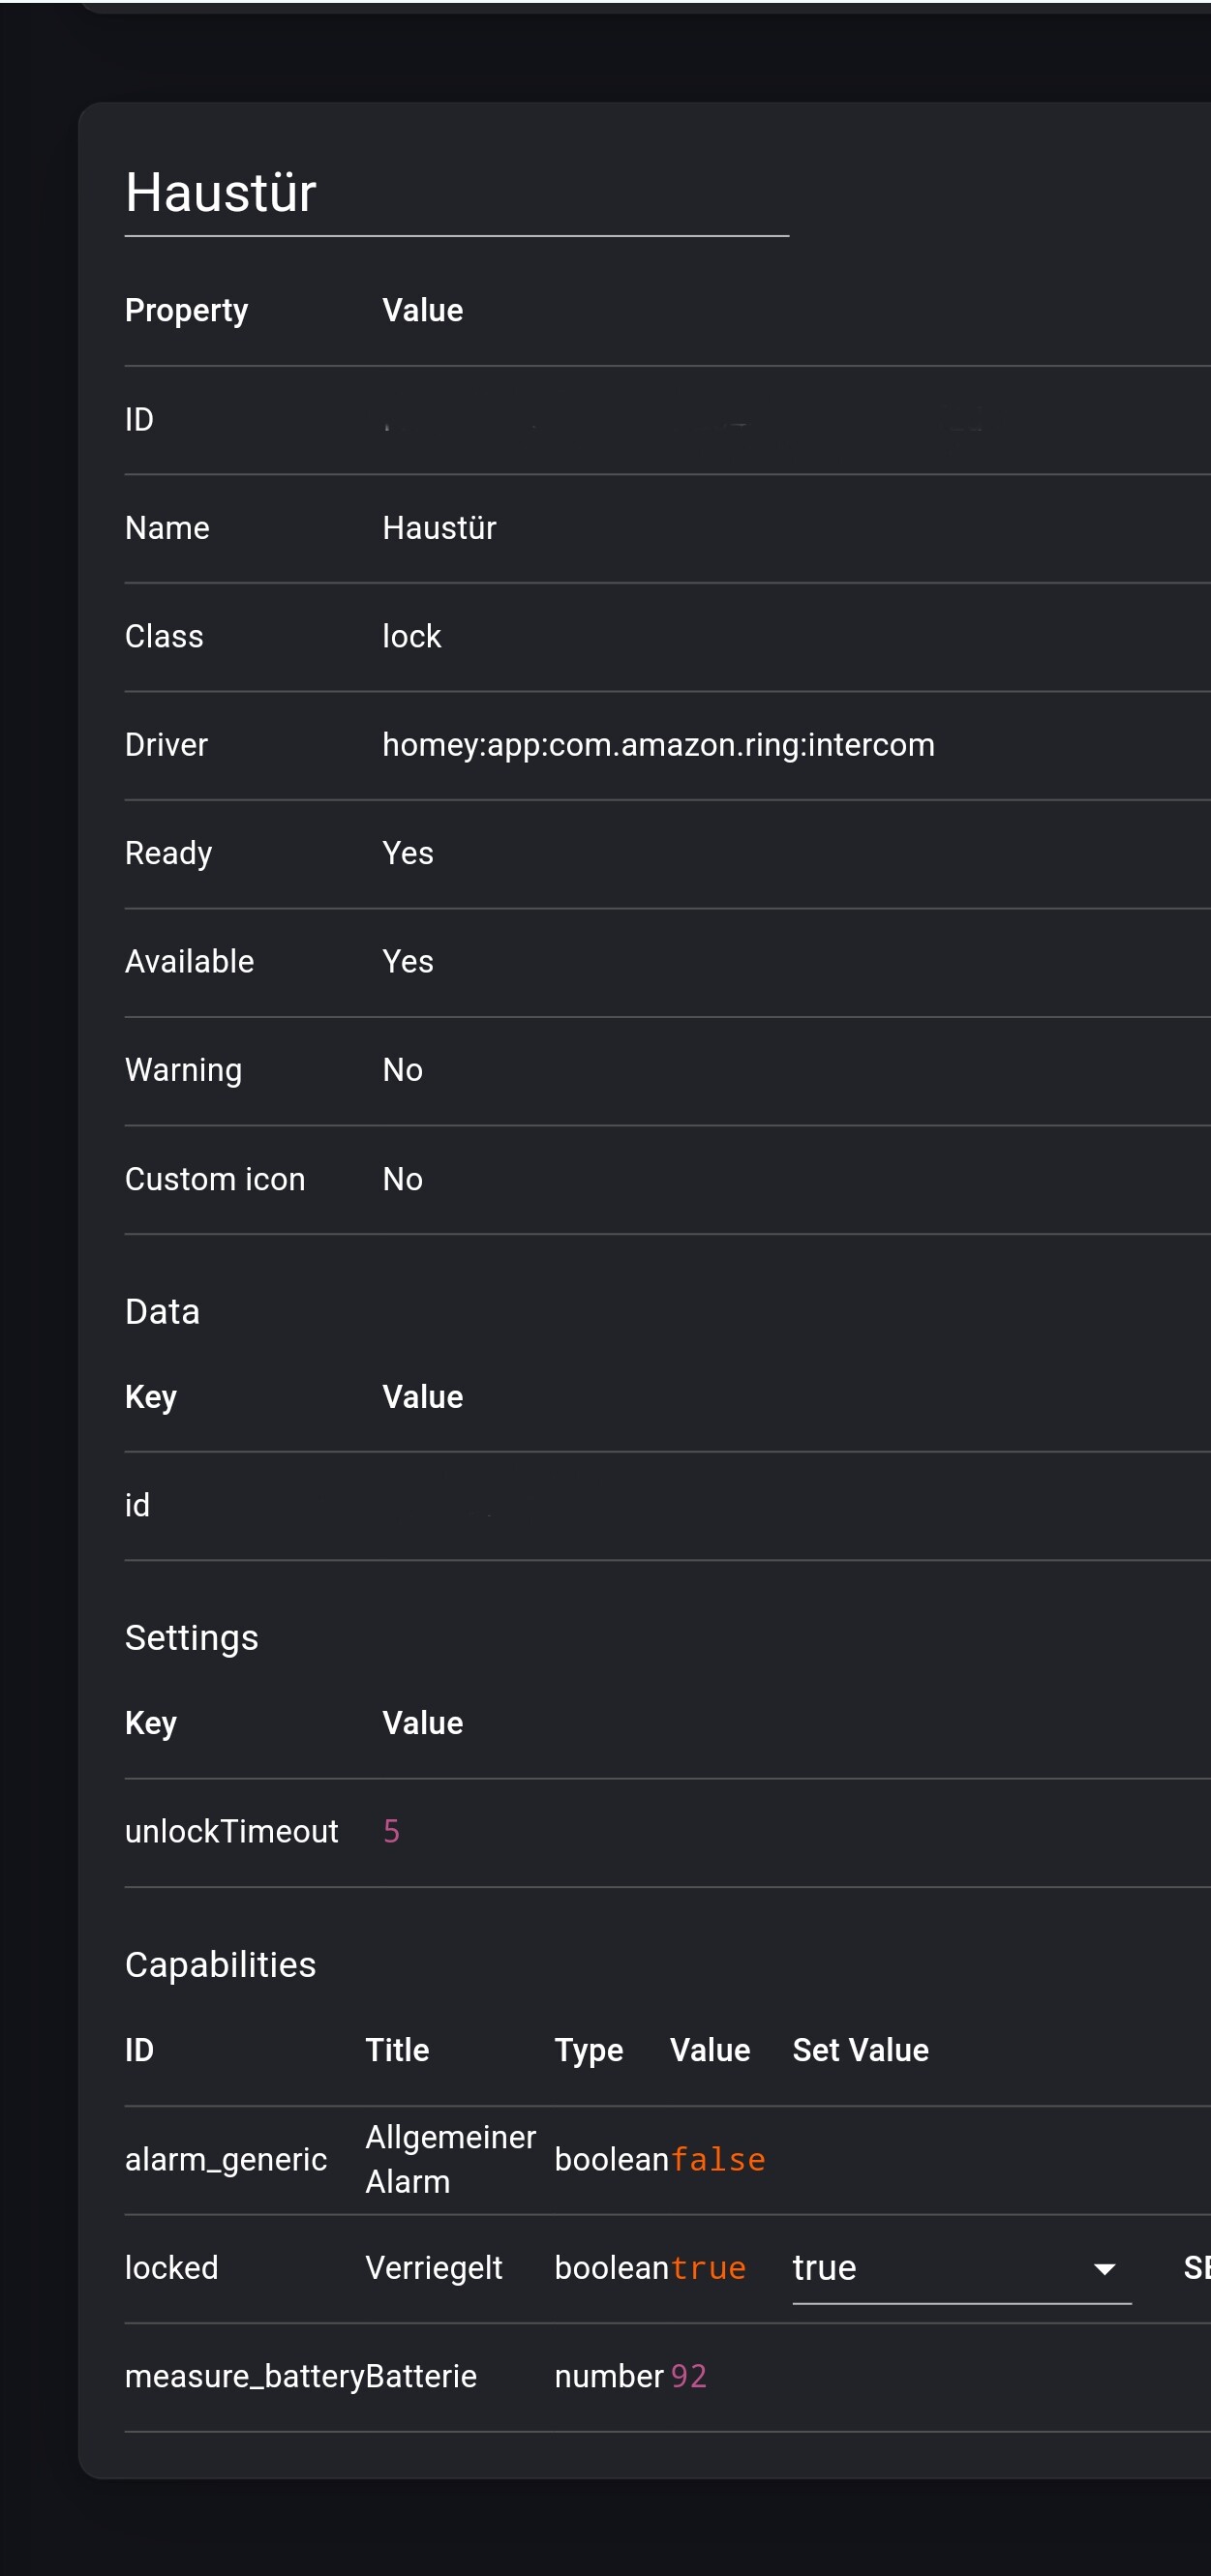This screenshot has height=2576, width=1211.
Task: Click the alarm_generic capability ID
Action: 226,2159
